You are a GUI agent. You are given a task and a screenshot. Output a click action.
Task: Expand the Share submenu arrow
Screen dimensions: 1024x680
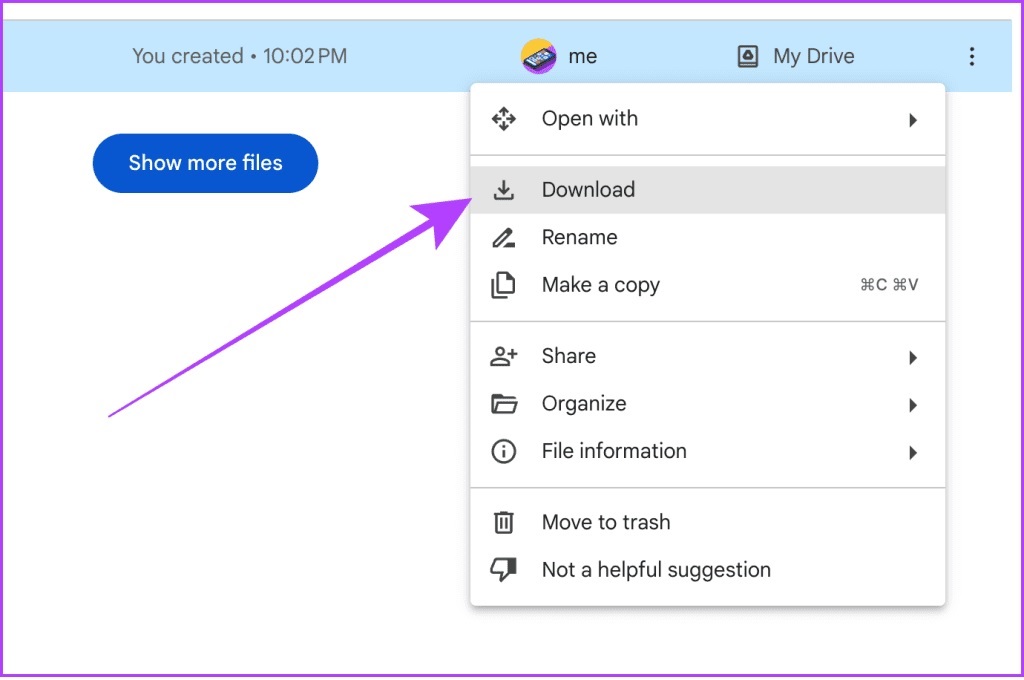(x=913, y=357)
